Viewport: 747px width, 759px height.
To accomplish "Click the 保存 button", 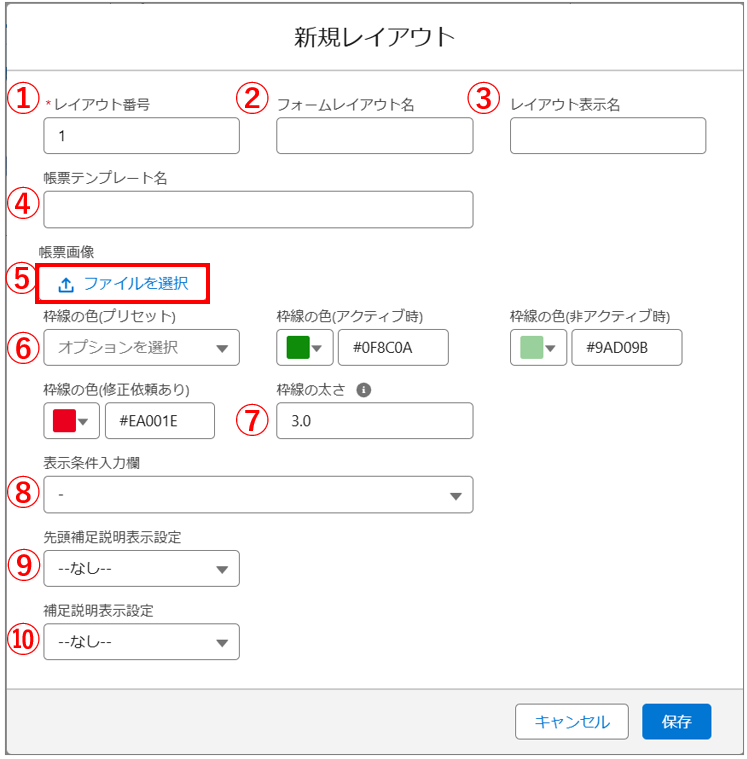I will [x=676, y=722].
